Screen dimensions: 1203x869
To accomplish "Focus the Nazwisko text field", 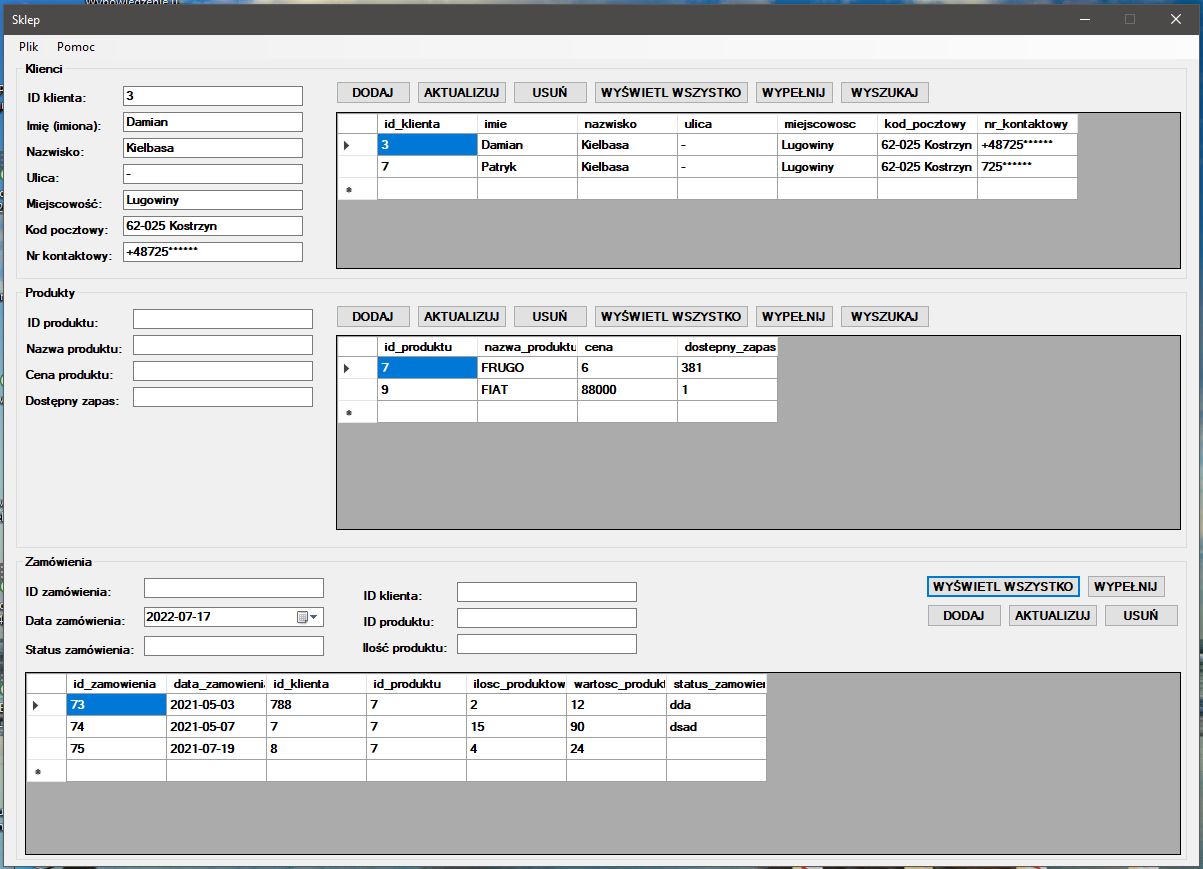I will click(212, 148).
